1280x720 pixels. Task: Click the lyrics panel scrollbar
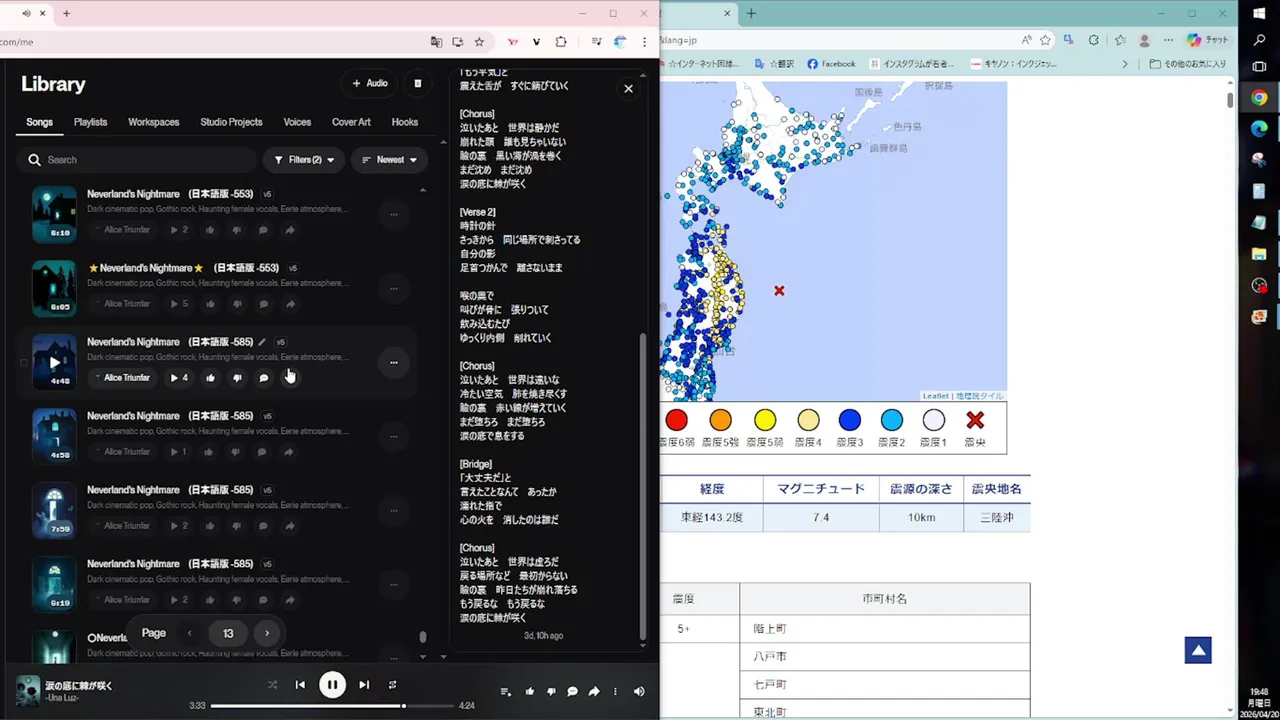point(643,485)
